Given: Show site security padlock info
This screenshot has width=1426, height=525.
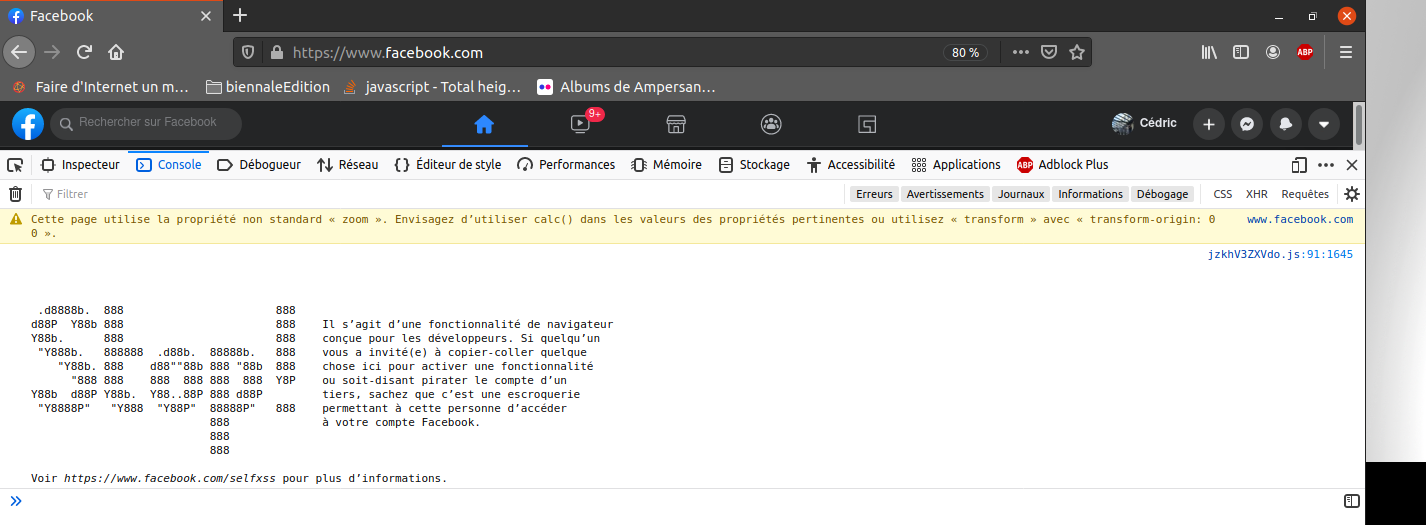Looking at the screenshot, I should (x=275, y=52).
